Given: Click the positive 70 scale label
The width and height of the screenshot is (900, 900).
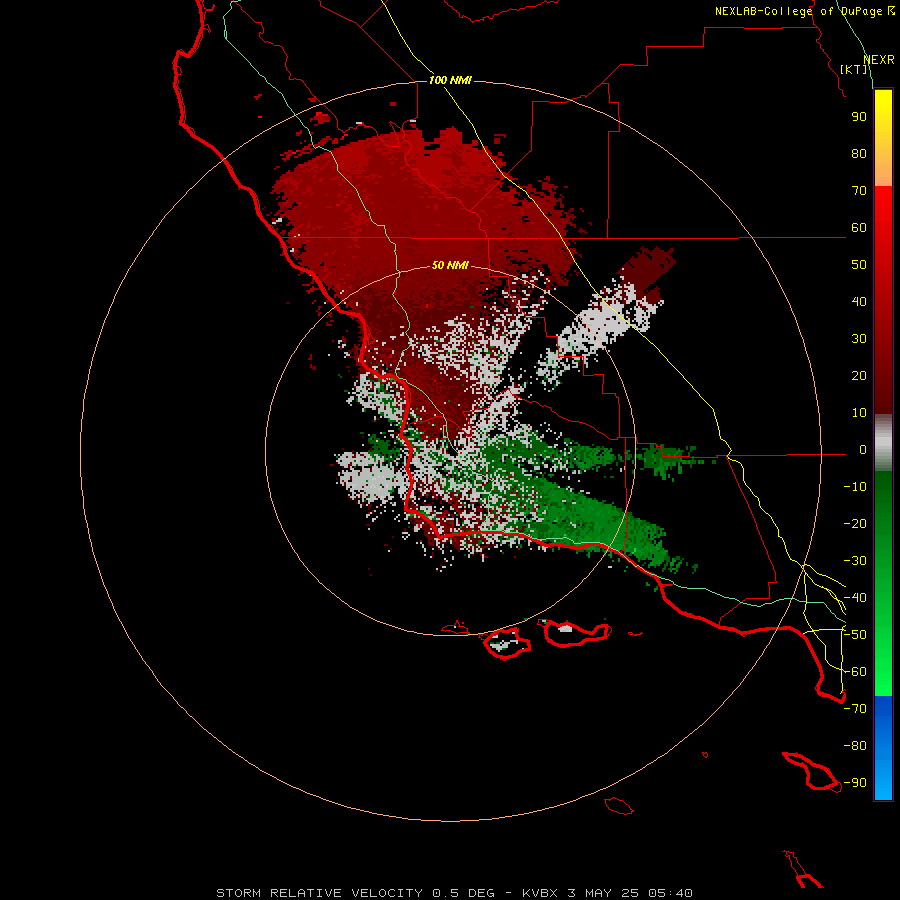Looking at the screenshot, I should tap(859, 191).
